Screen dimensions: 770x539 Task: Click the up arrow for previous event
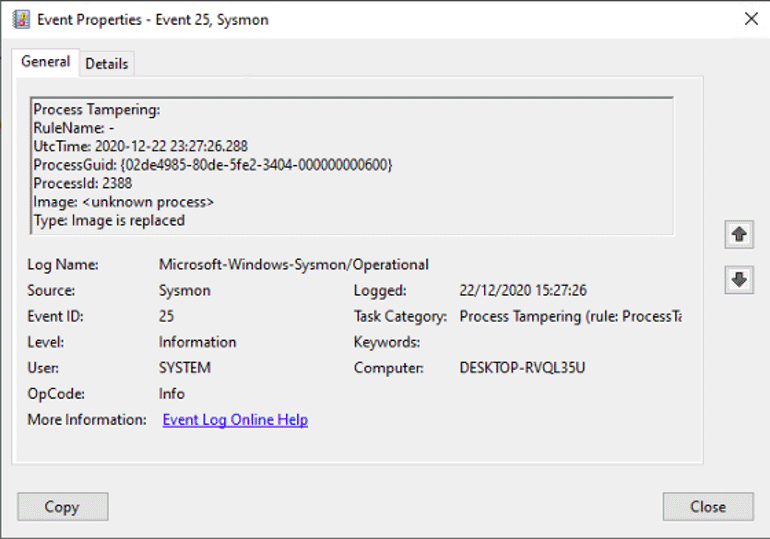coord(739,234)
